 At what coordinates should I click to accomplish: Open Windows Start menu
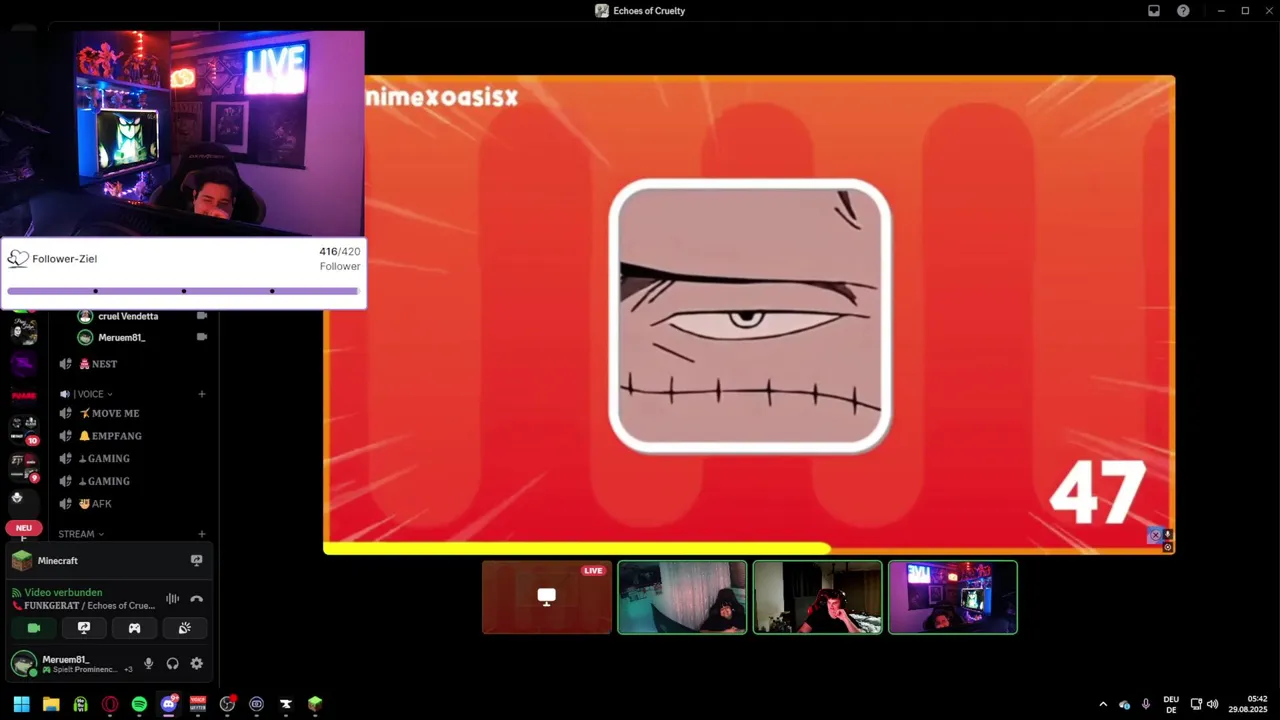pyautogui.click(x=21, y=704)
